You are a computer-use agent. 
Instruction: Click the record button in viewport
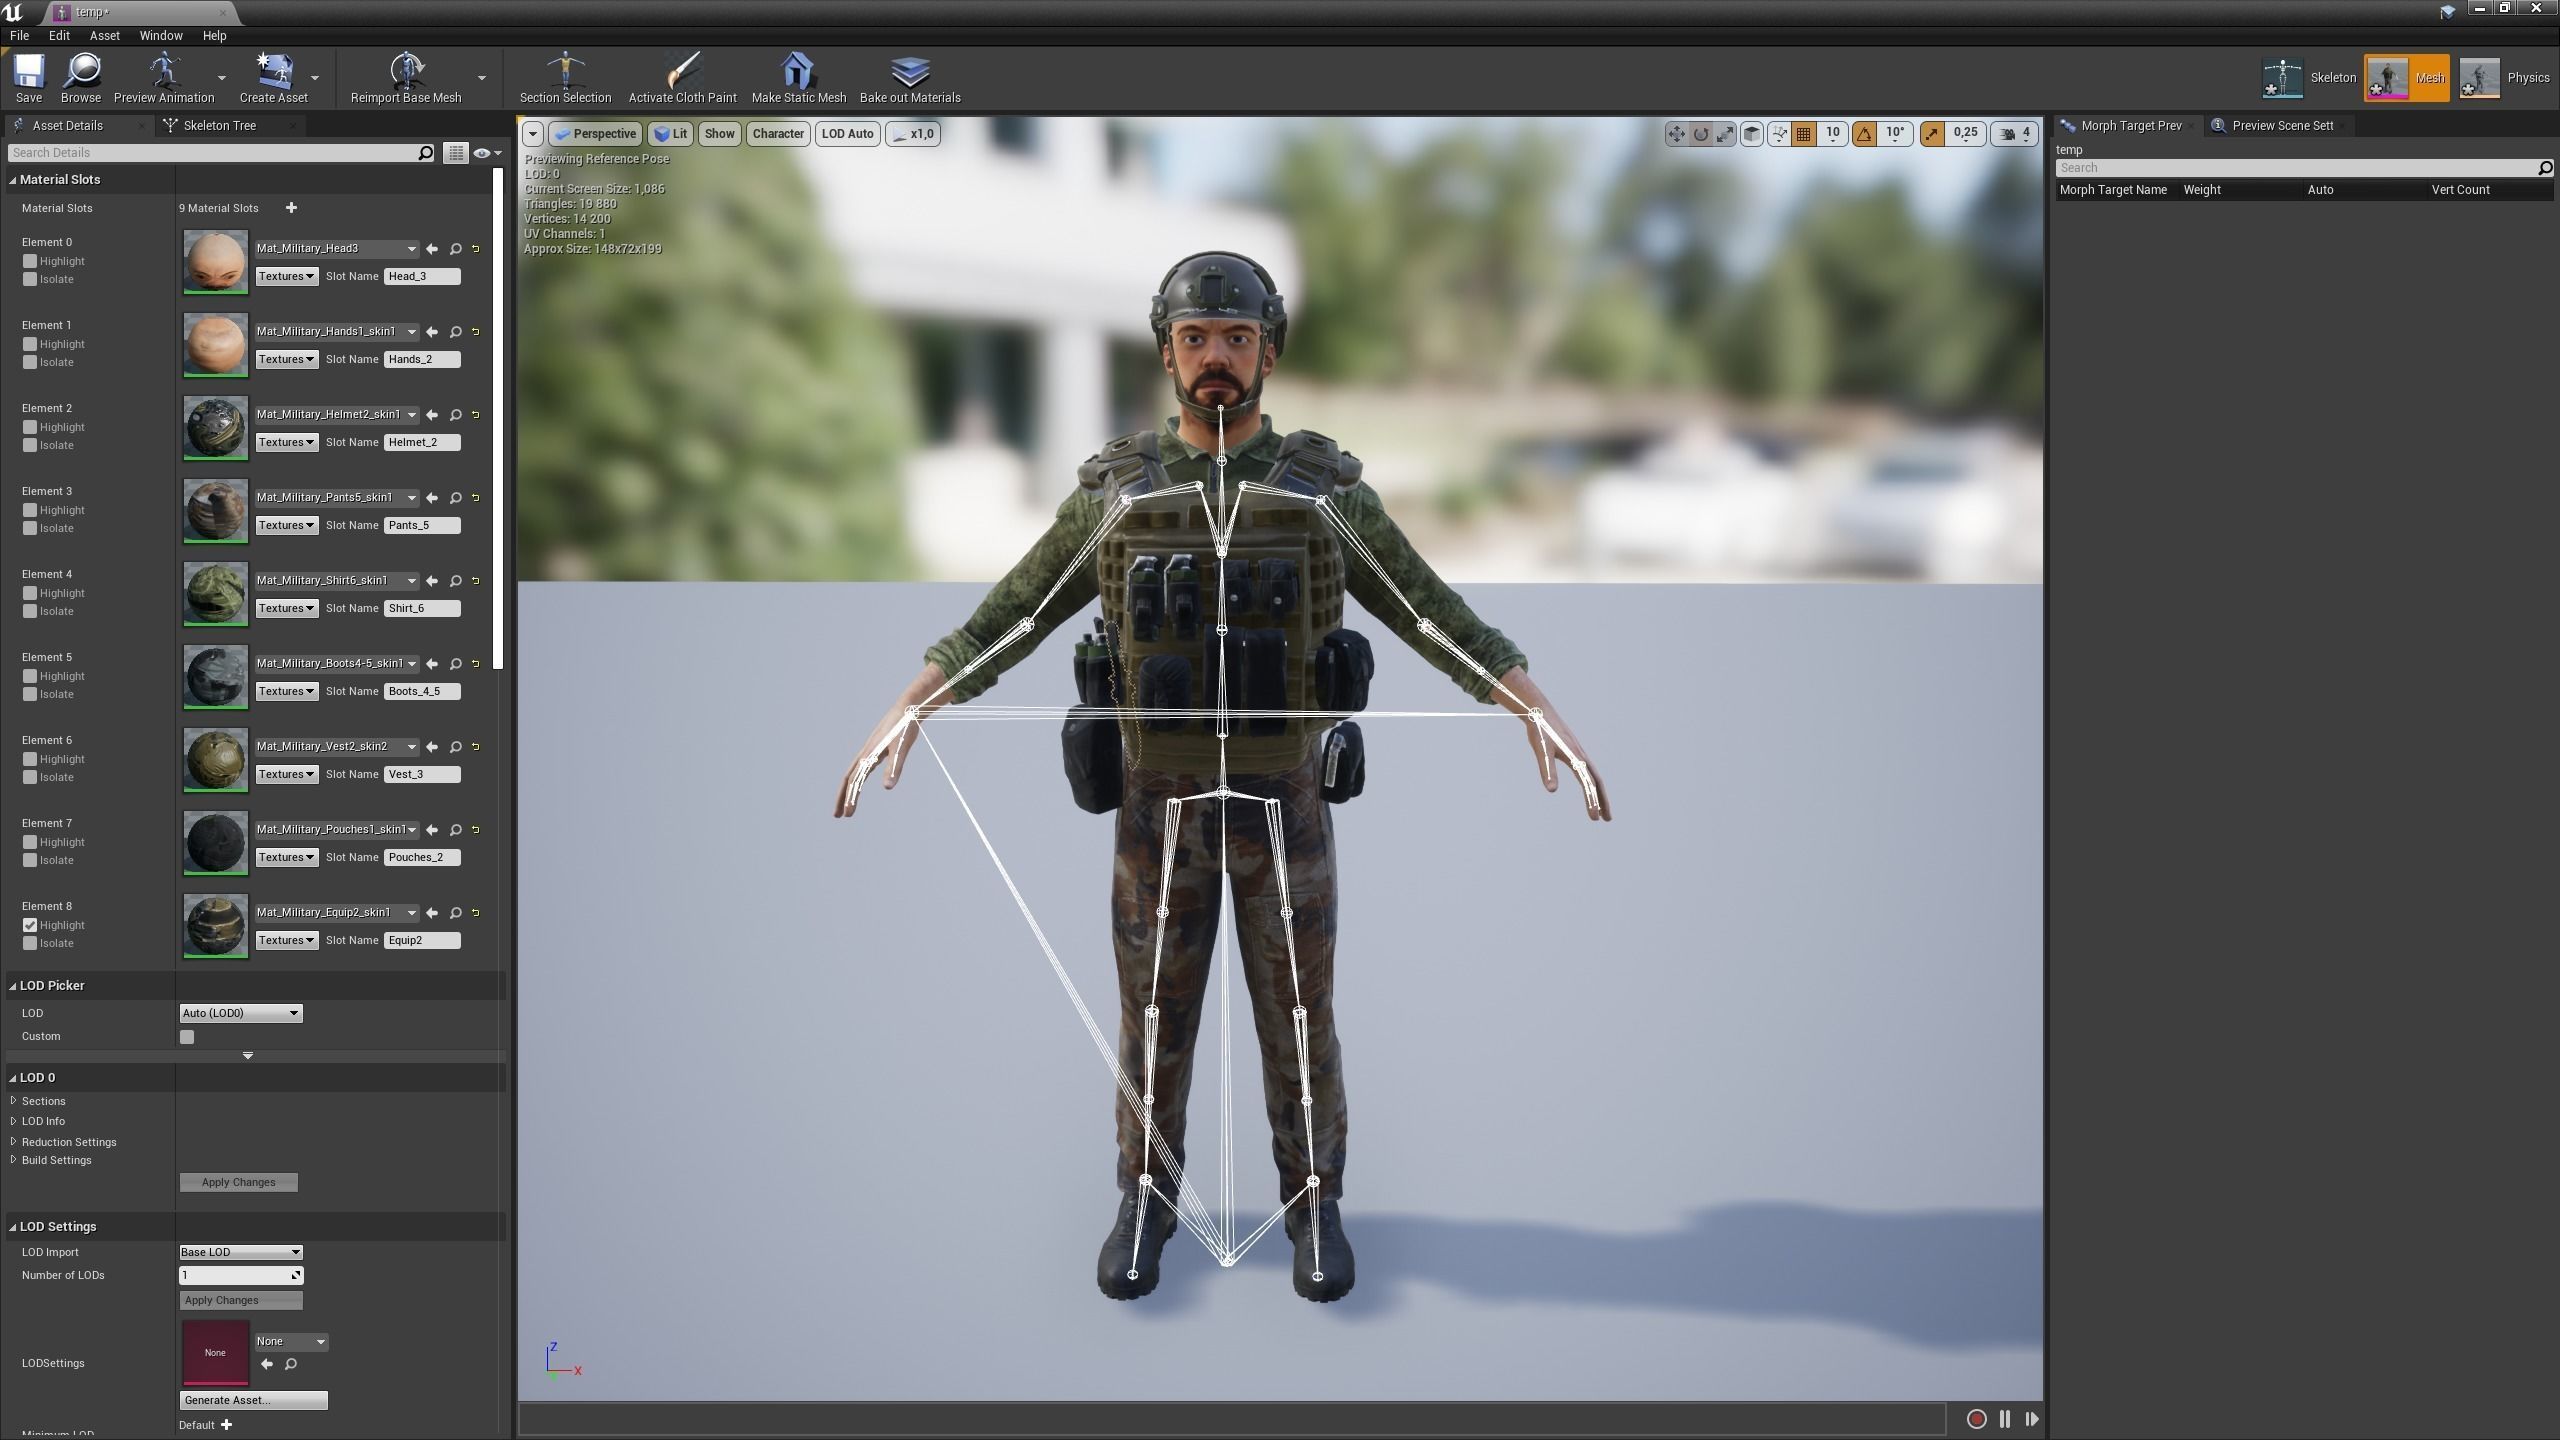coord(1976,1419)
